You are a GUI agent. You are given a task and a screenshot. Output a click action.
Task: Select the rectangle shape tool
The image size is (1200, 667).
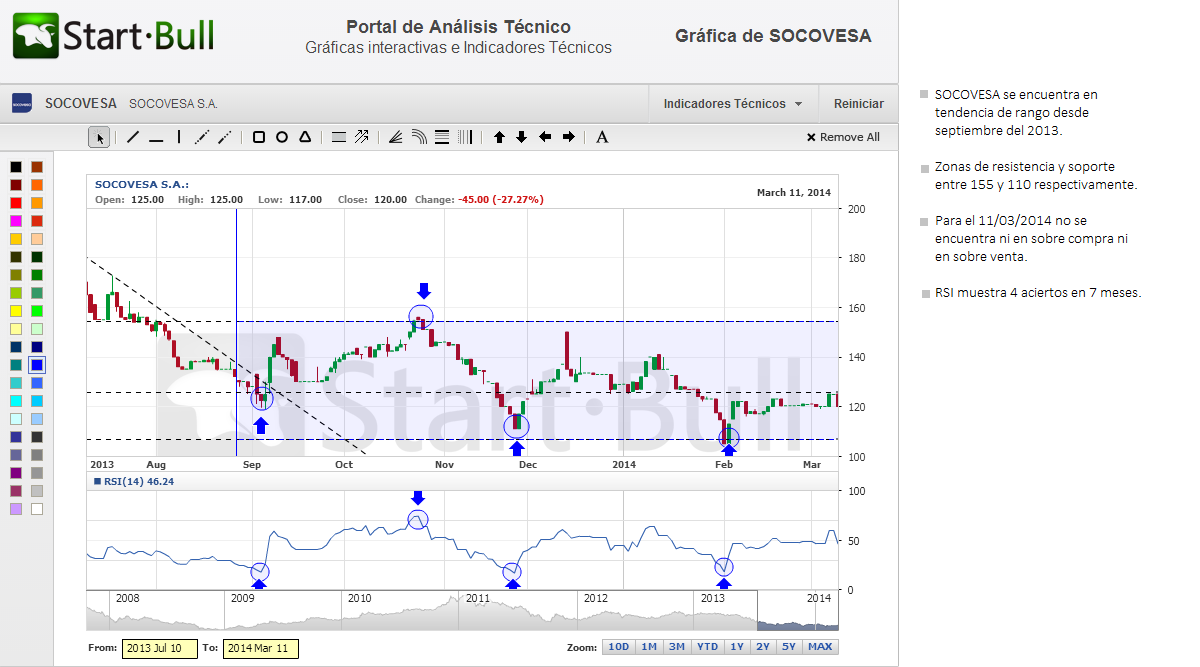coord(259,137)
